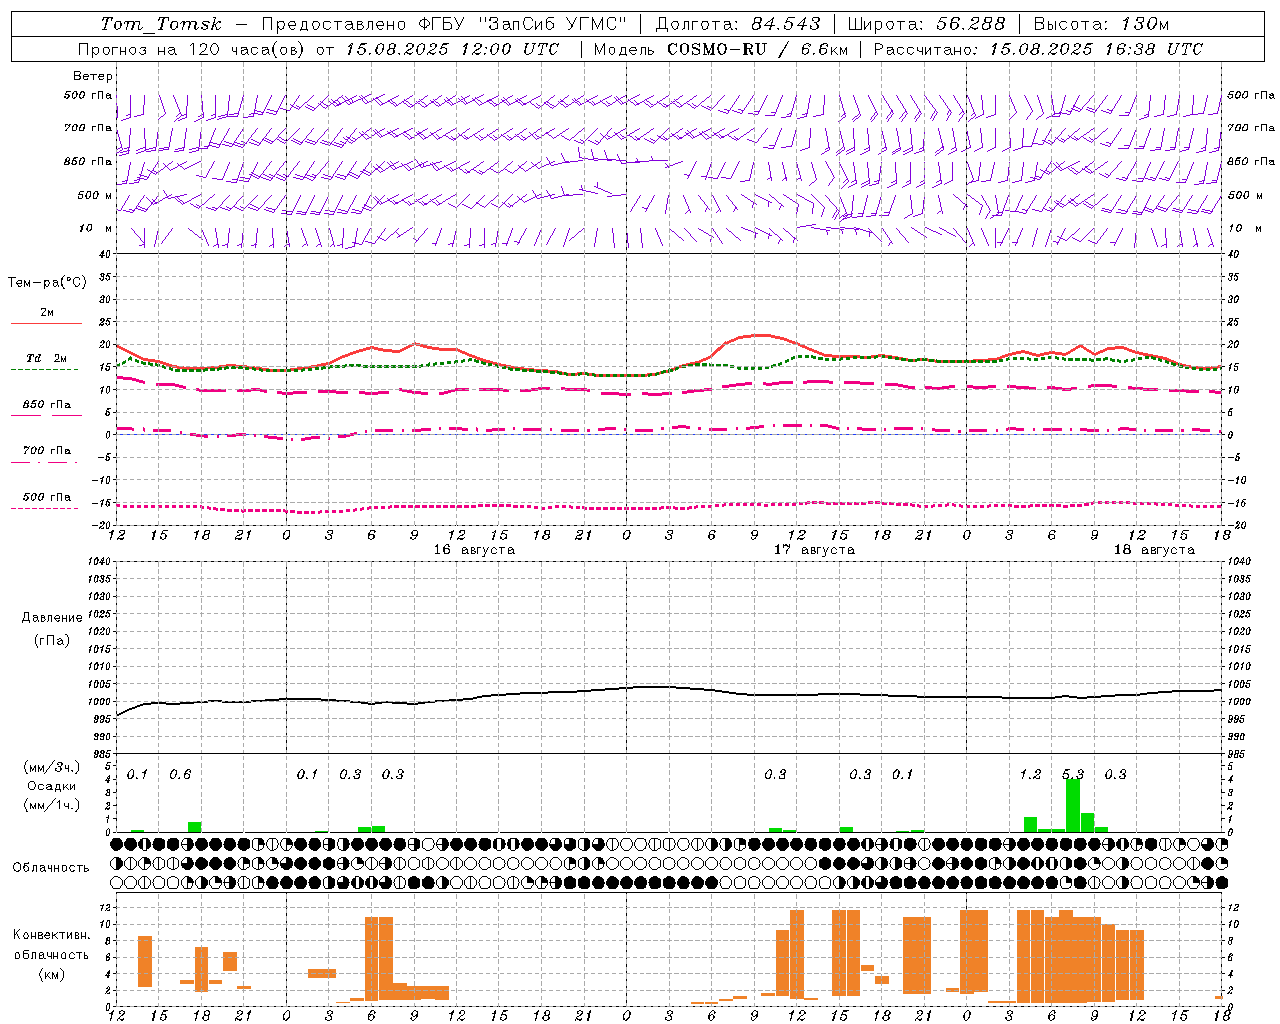Click 'Рассчитано: 15.08.2025 16:38 UTC' timestamp
This screenshot has height=1024, width=1280.
pyautogui.click(x=1038, y=49)
